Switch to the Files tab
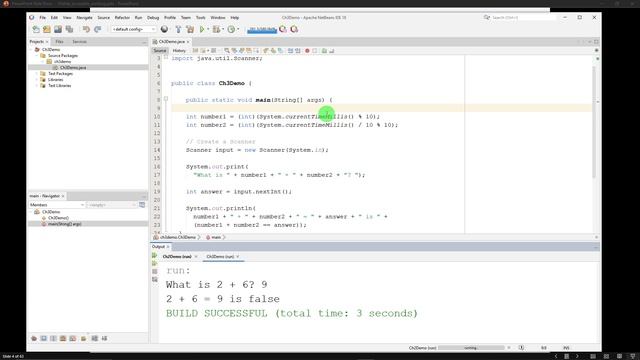The height and width of the screenshot is (360, 640). pos(59,42)
